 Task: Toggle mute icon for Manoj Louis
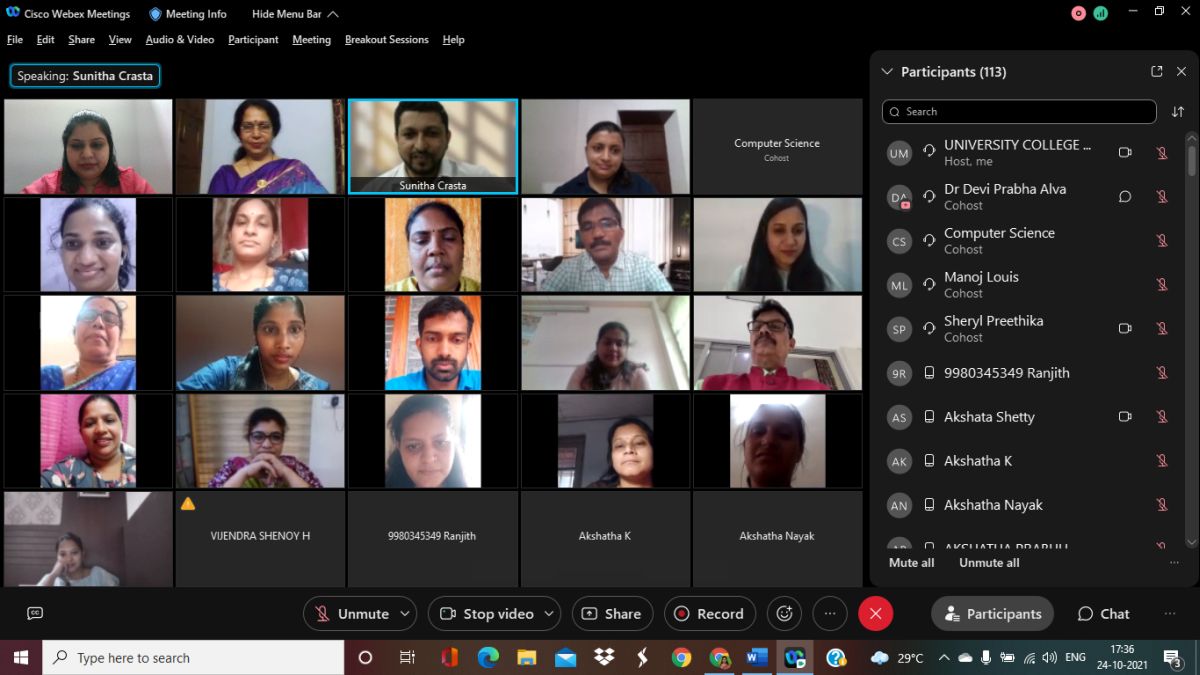pos(1162,285)
